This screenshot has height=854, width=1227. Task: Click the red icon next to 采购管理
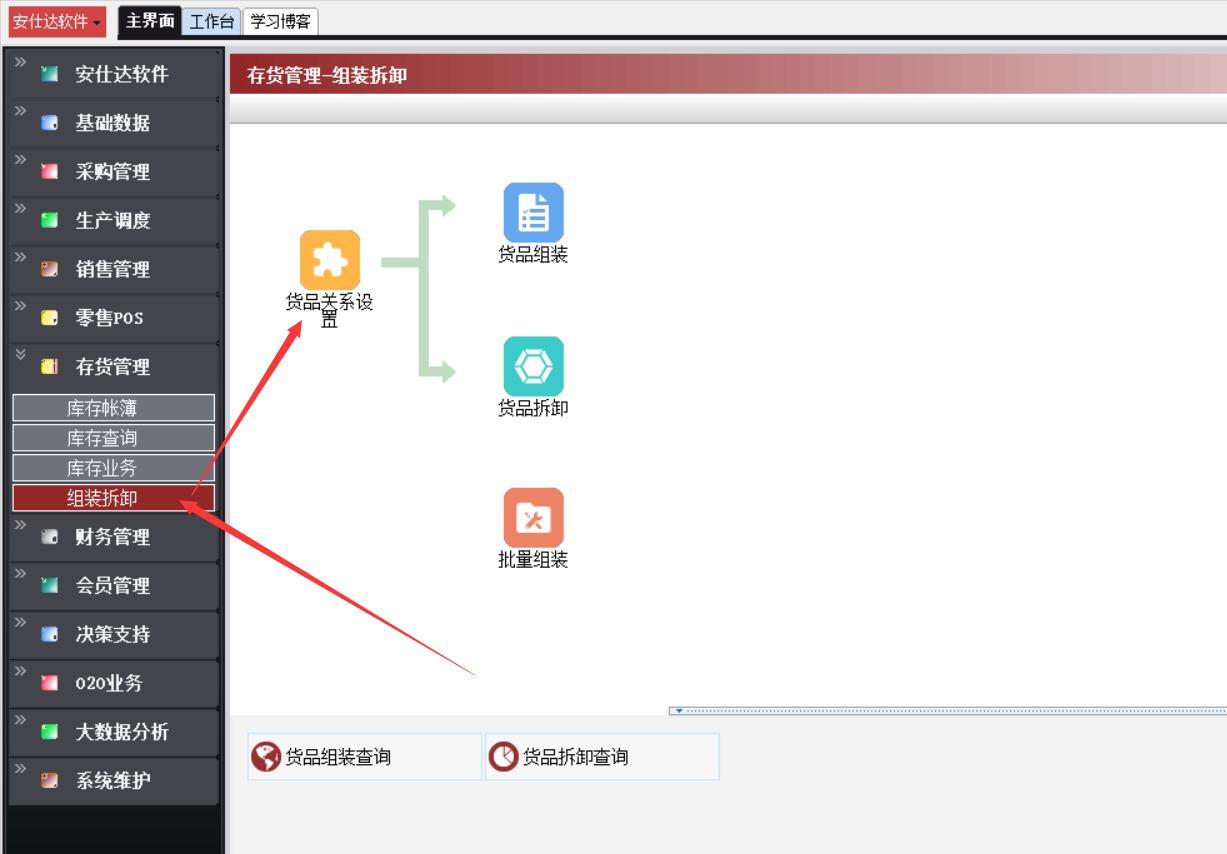(49, 172)
